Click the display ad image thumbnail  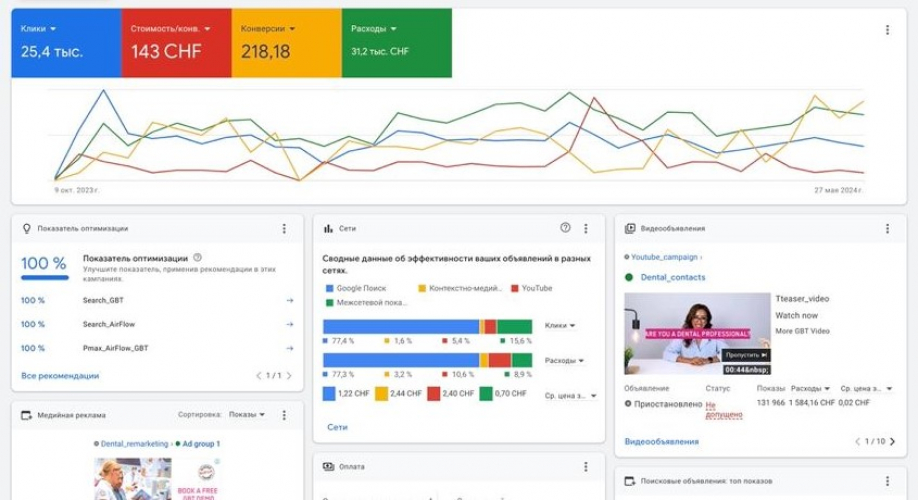(x=156, y=478)
